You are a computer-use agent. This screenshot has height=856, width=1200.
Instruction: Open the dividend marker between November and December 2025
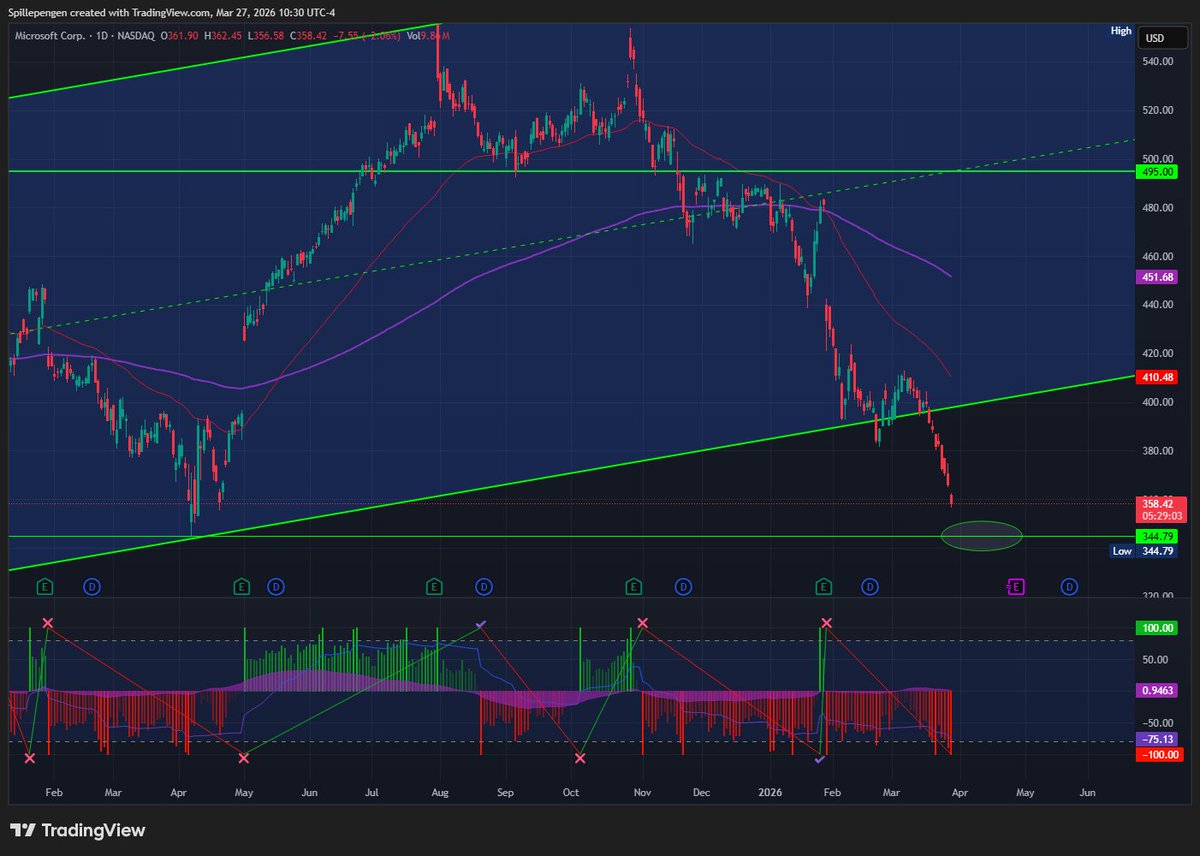pyautogui.click(x=683, y=586)
